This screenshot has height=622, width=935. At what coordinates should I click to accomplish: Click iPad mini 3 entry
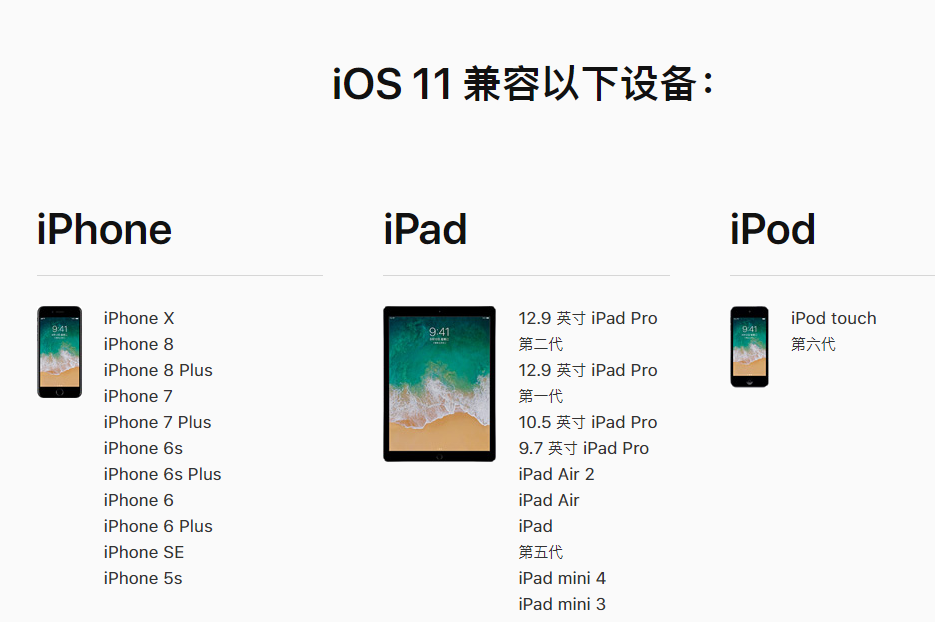click(562, 604)
